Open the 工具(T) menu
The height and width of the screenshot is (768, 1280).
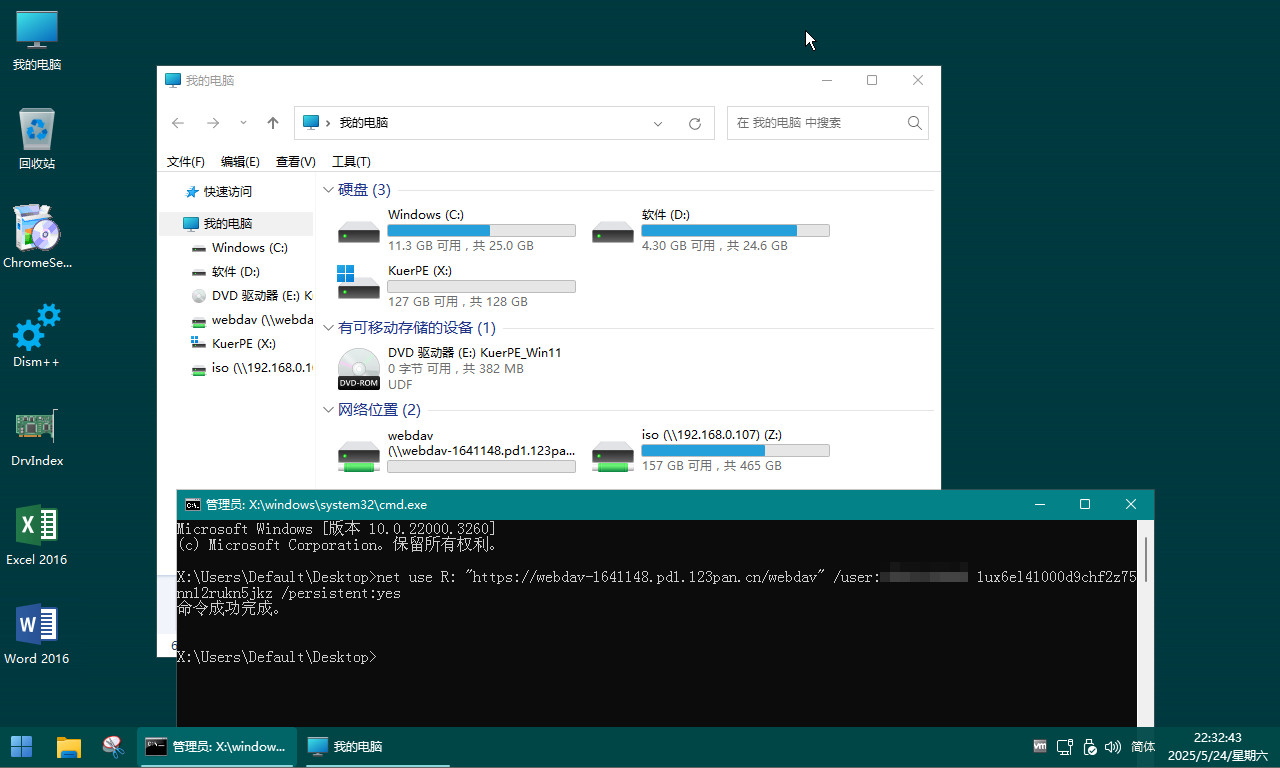pyautogui.click(x=351, y=162)
